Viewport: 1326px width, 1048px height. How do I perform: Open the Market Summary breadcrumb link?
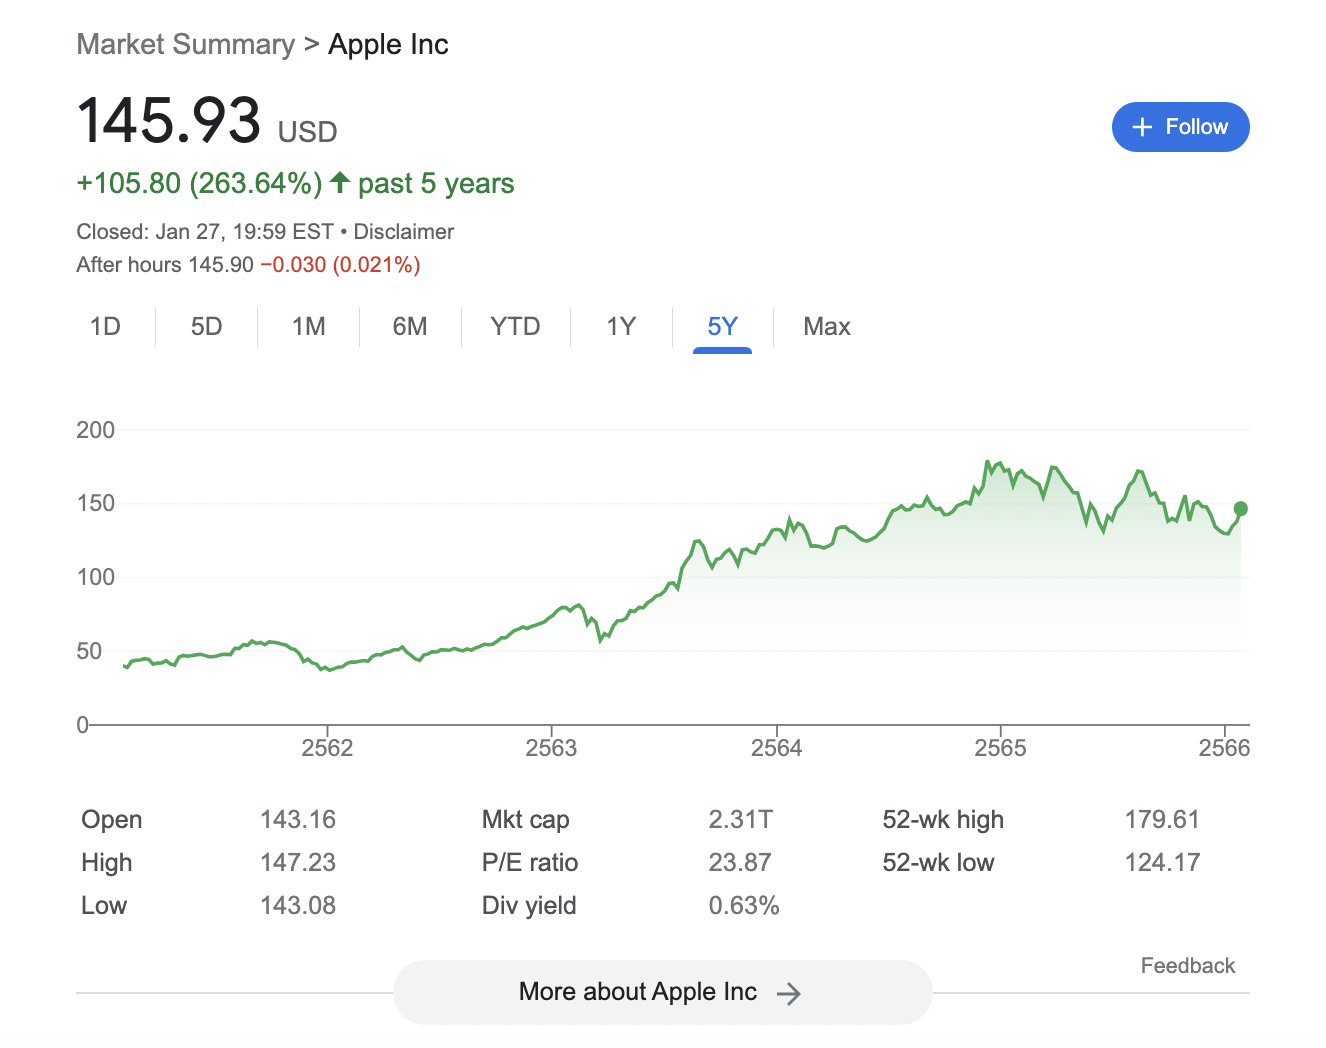(x=185, y=44)
